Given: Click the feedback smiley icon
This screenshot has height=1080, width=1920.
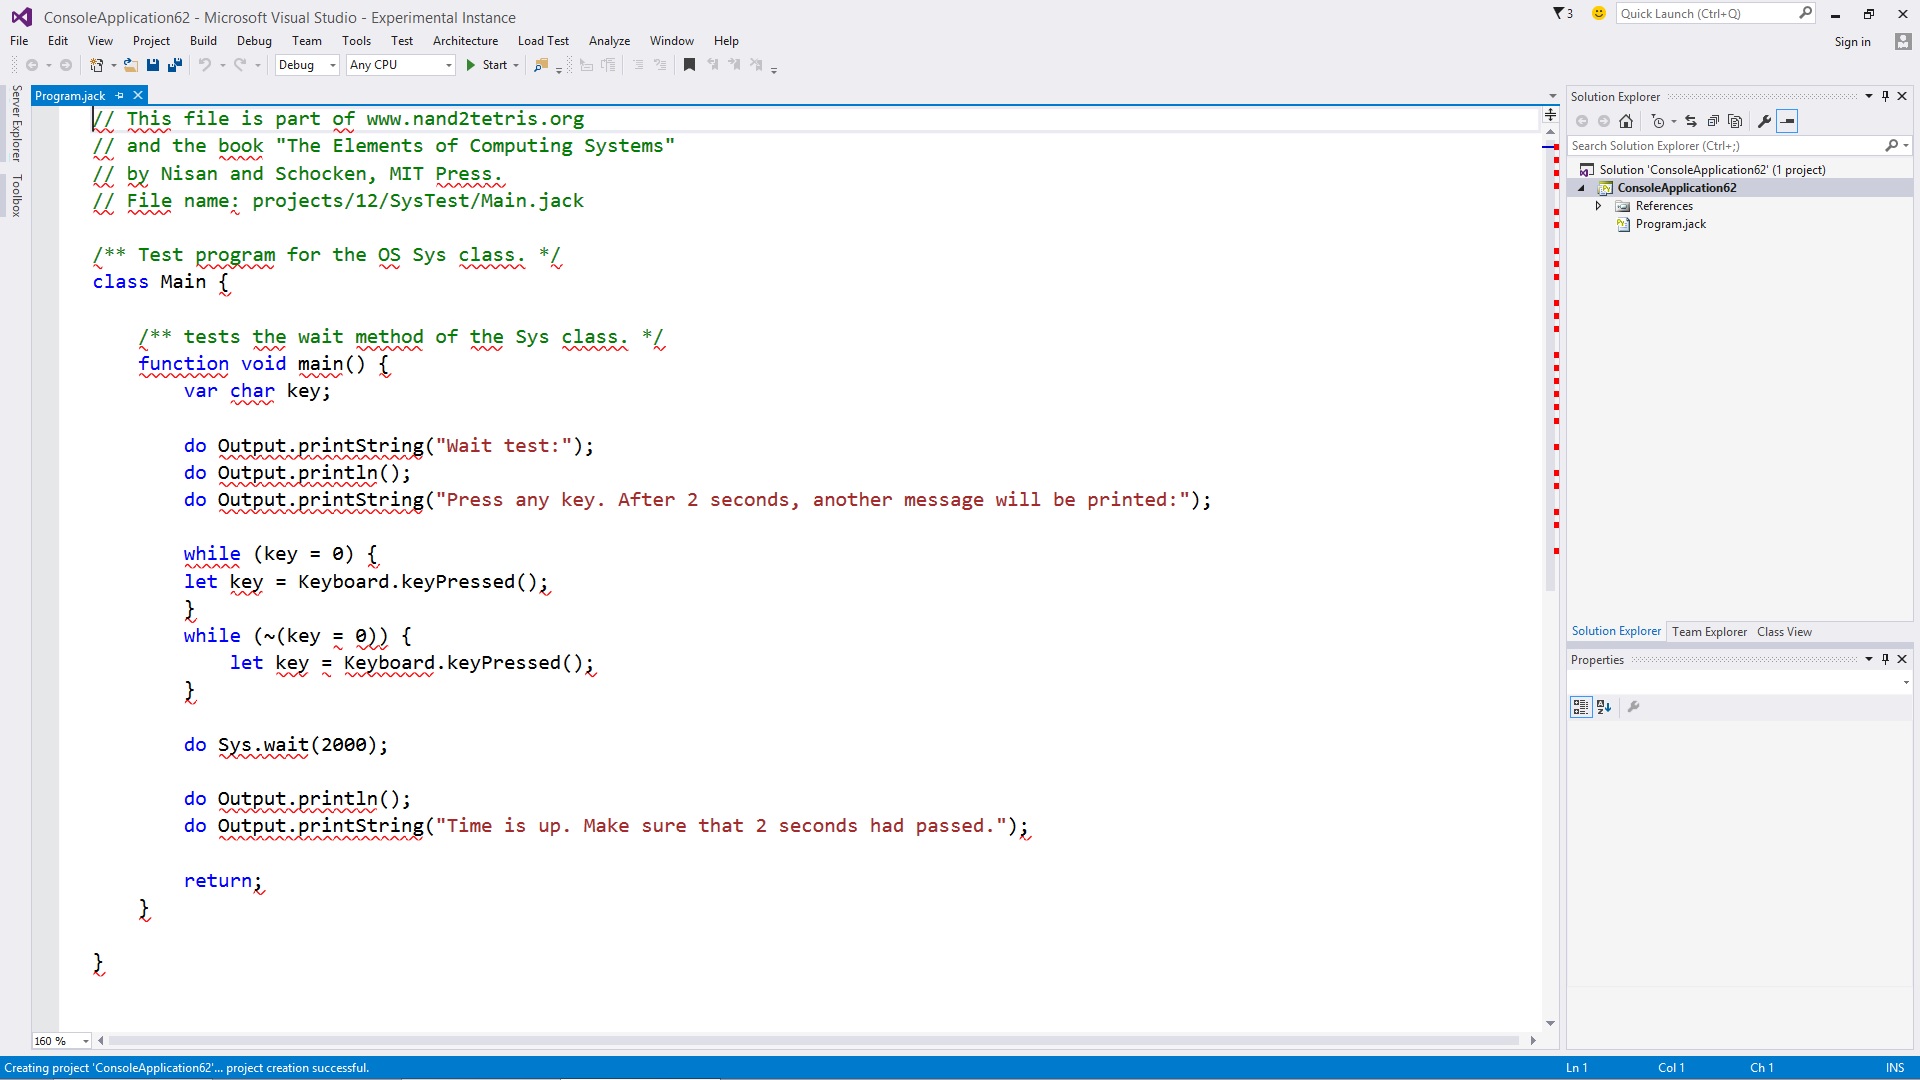Looking at the screenshot, I should [1598, 13].
